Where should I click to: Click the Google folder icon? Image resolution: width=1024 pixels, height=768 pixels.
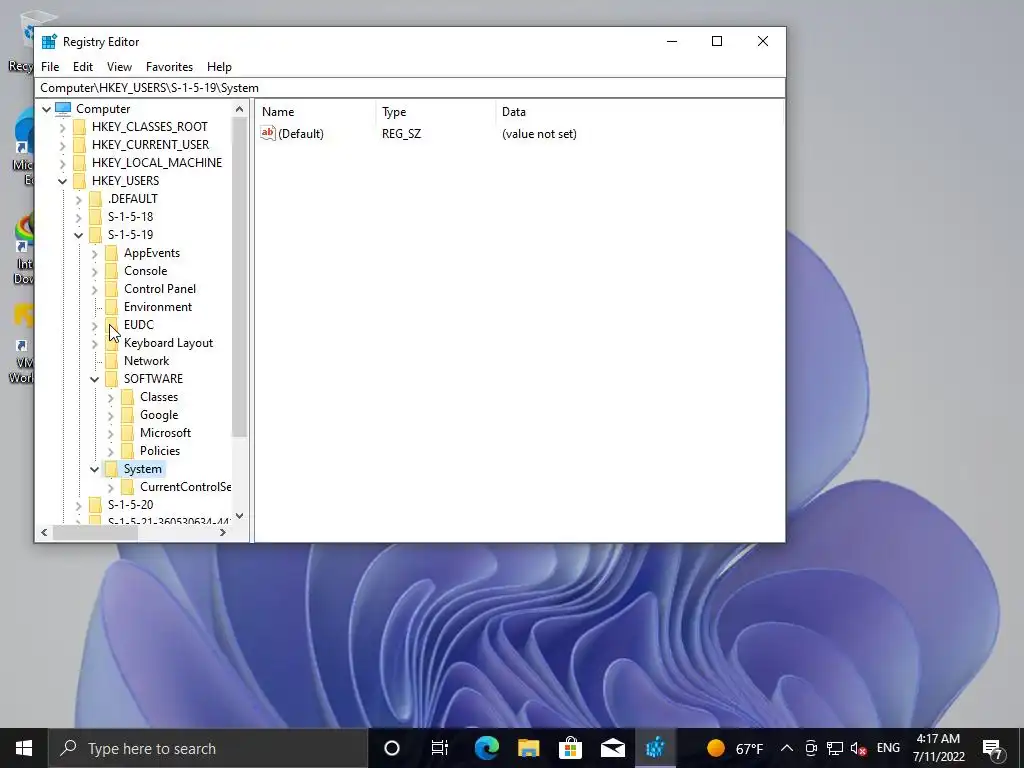tap(127, 415)
